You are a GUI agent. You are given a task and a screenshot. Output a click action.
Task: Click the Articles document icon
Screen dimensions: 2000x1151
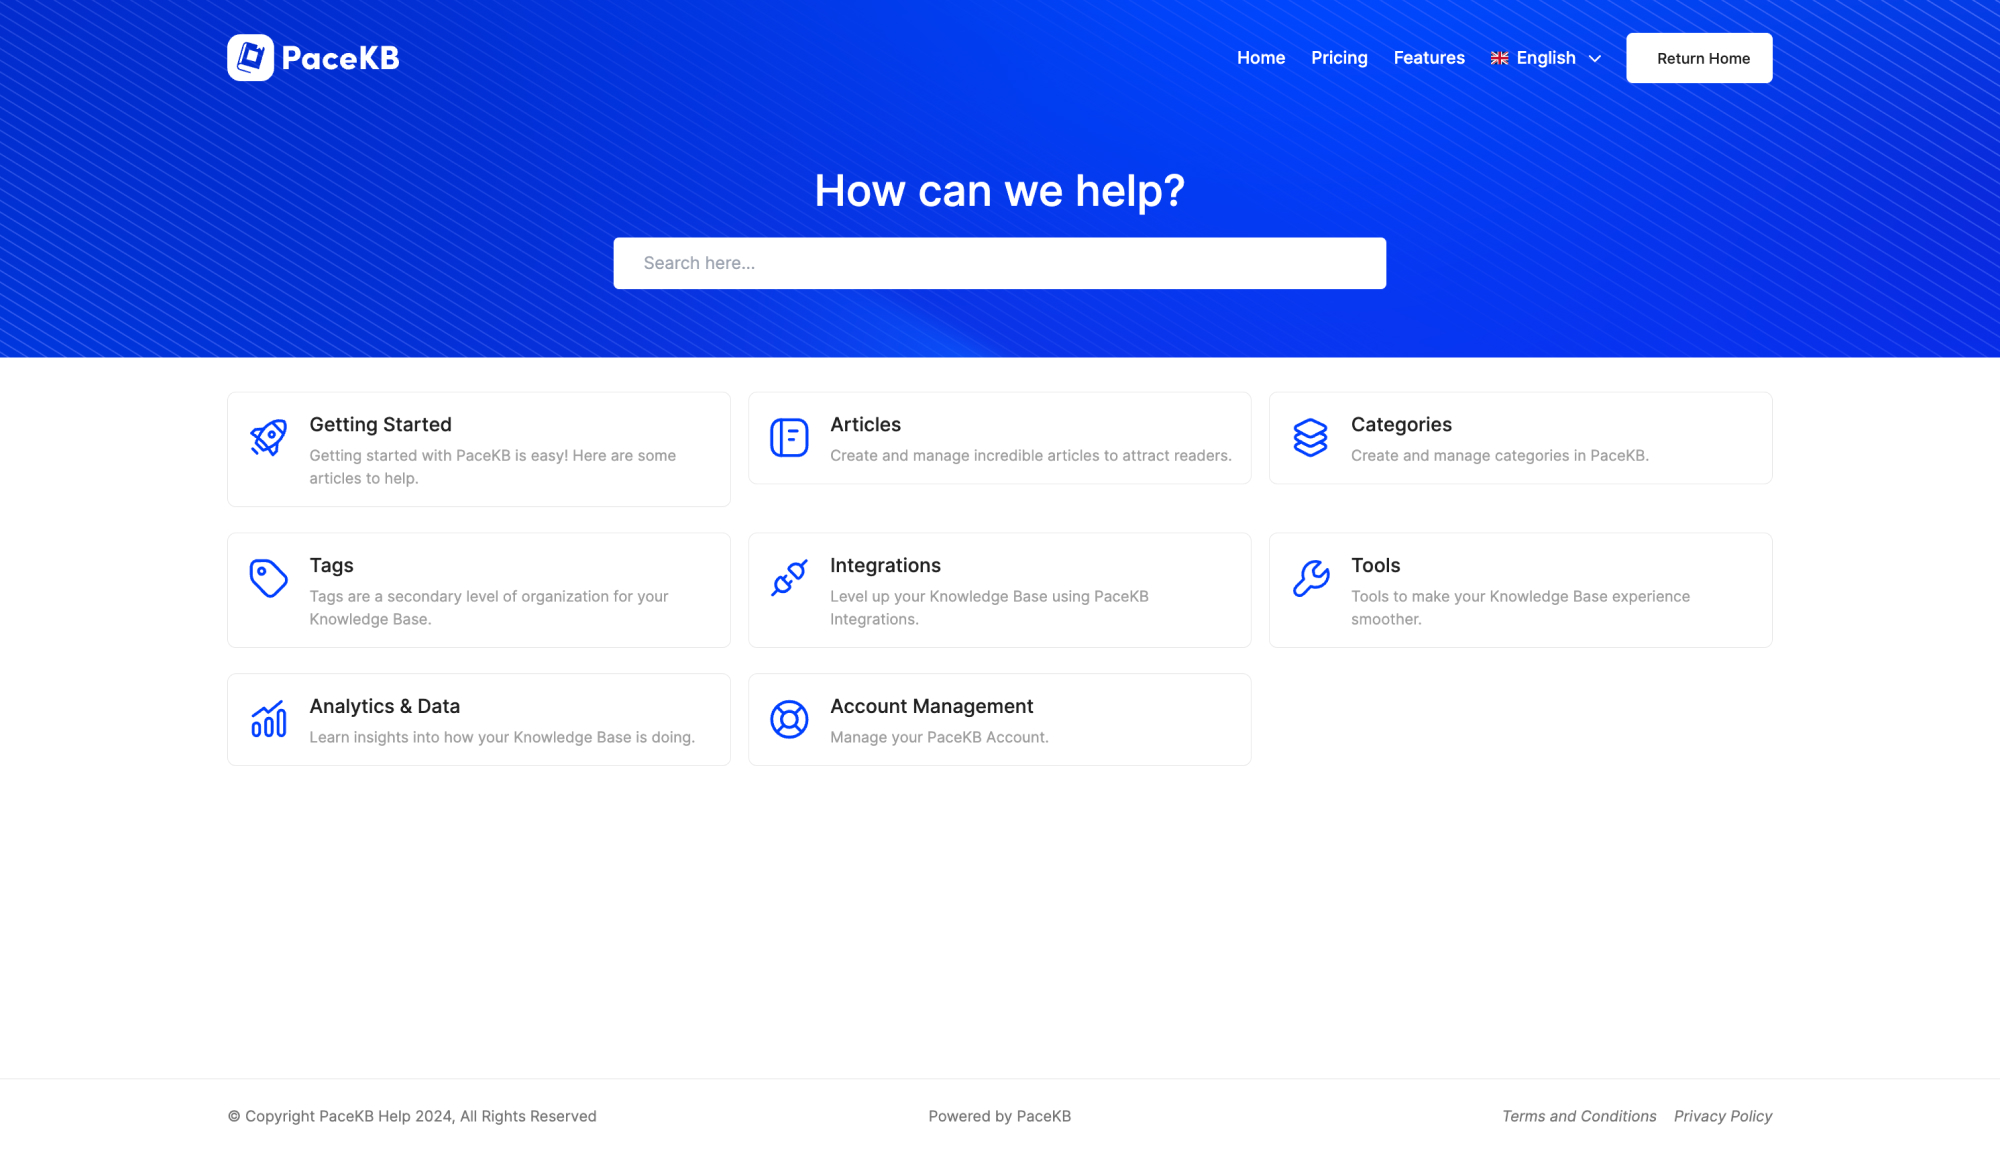point(790,437)
